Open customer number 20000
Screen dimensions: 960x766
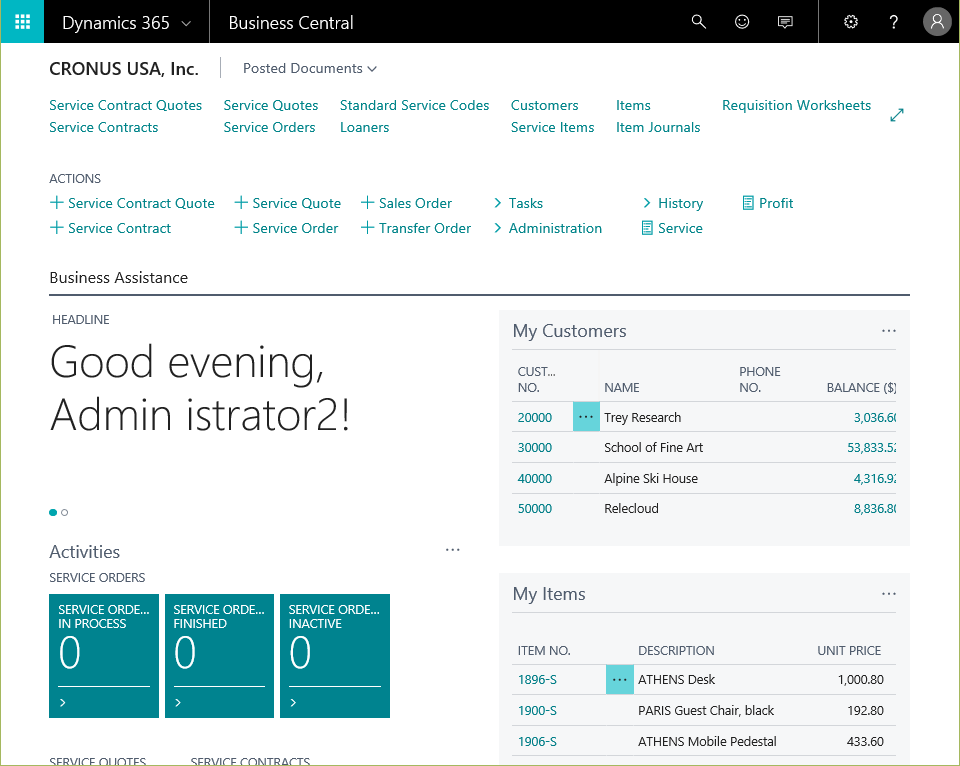point(534,418)
